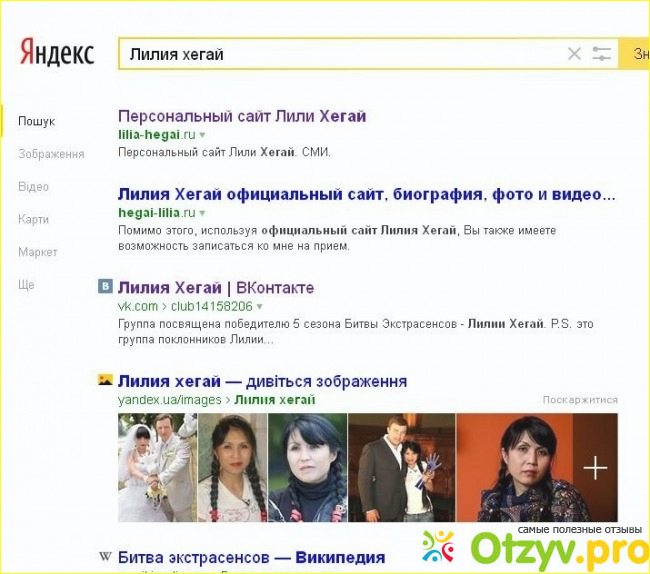Screen dimensions: 650x574
Task: Switch to Відео search tab
Action: 33,187
